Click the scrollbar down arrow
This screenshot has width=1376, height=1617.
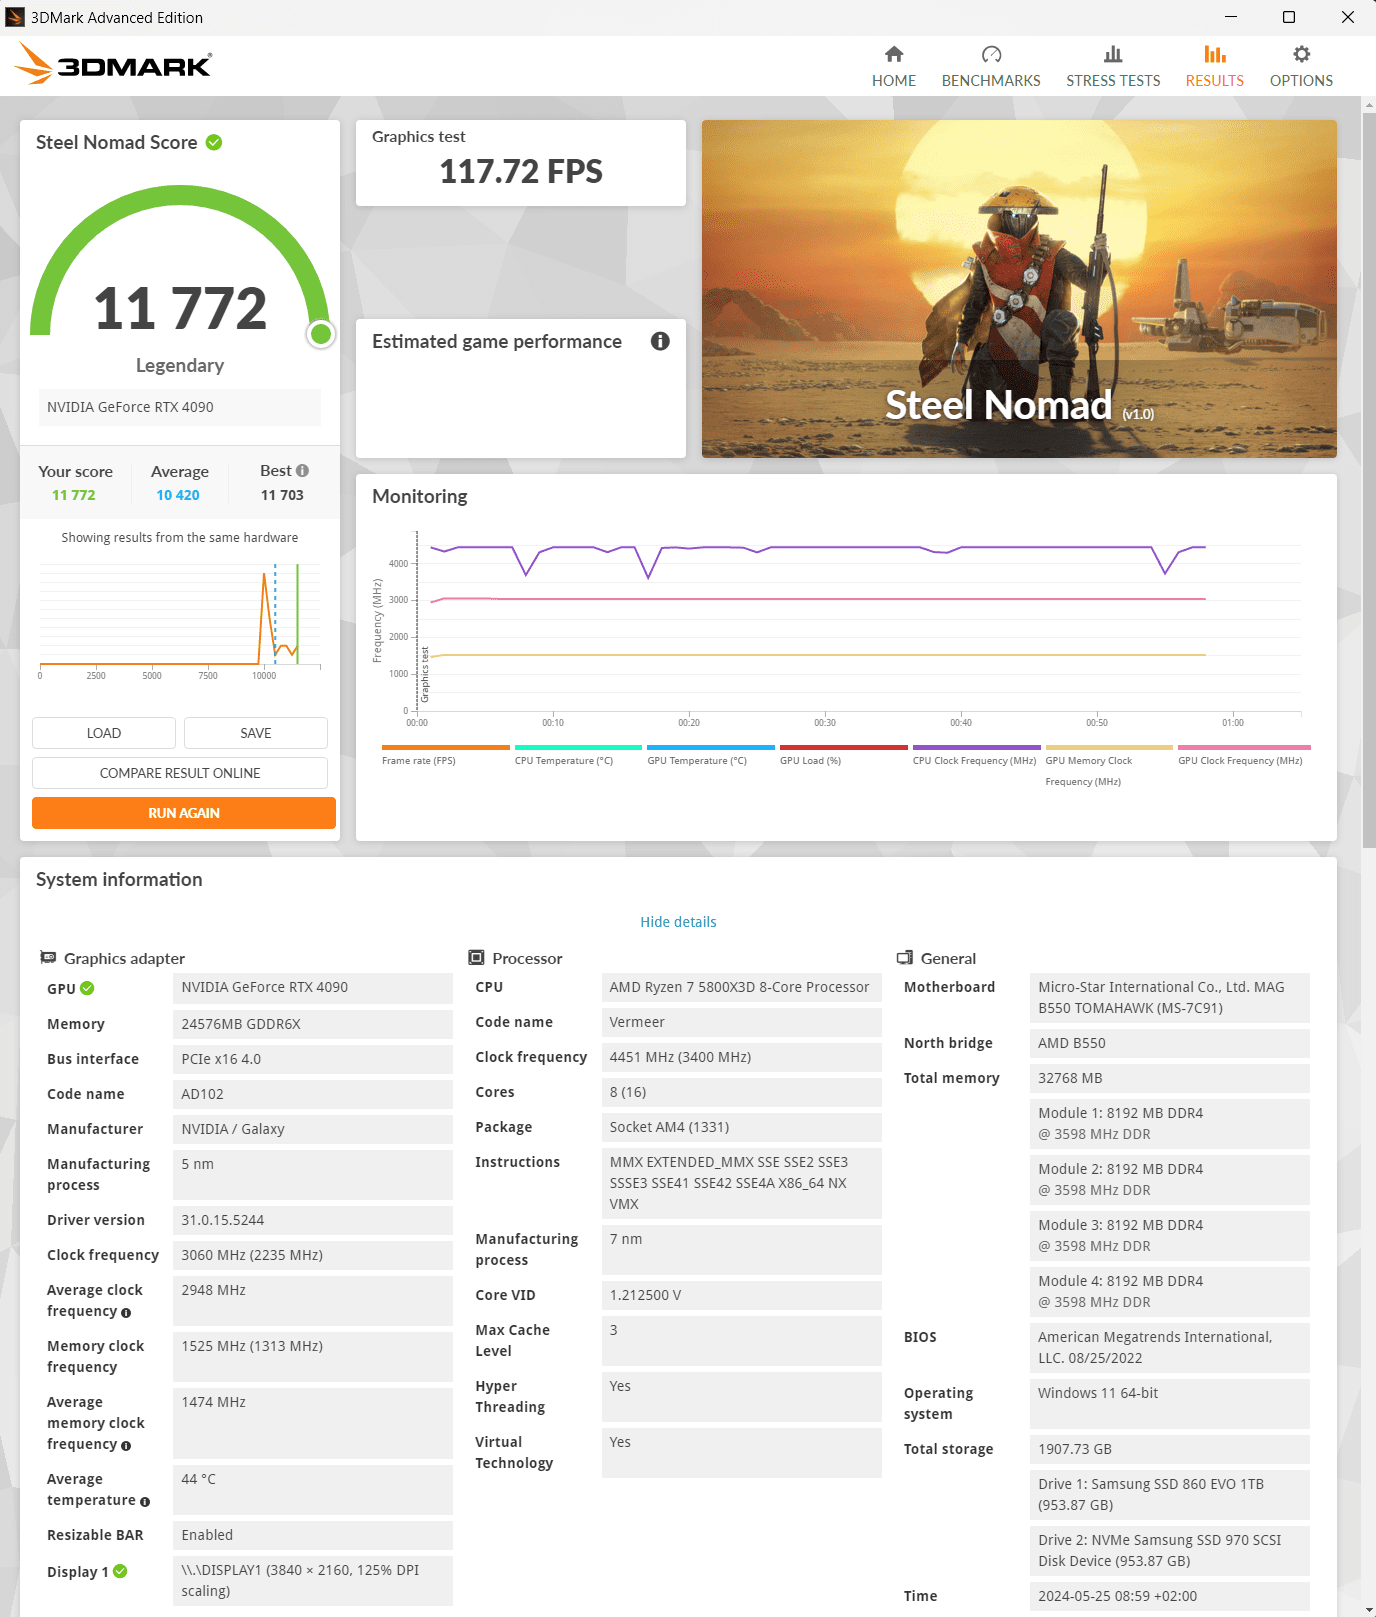(x=1368, y=1609)
